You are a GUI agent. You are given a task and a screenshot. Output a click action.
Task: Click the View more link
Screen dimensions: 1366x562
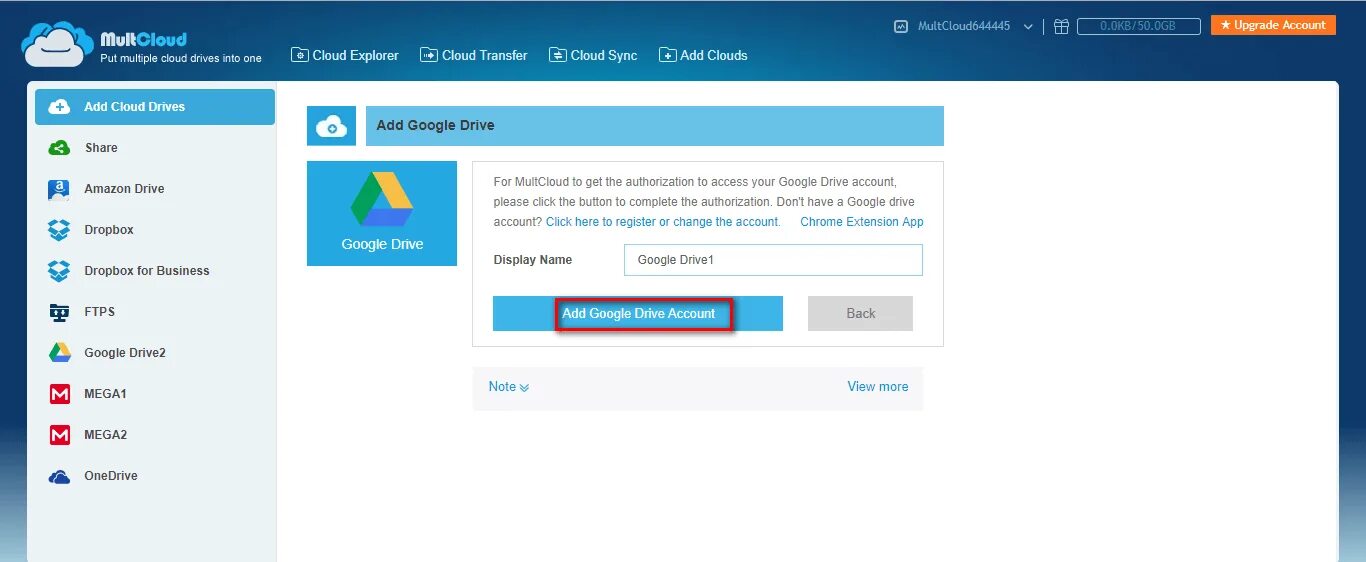point(878,387)
